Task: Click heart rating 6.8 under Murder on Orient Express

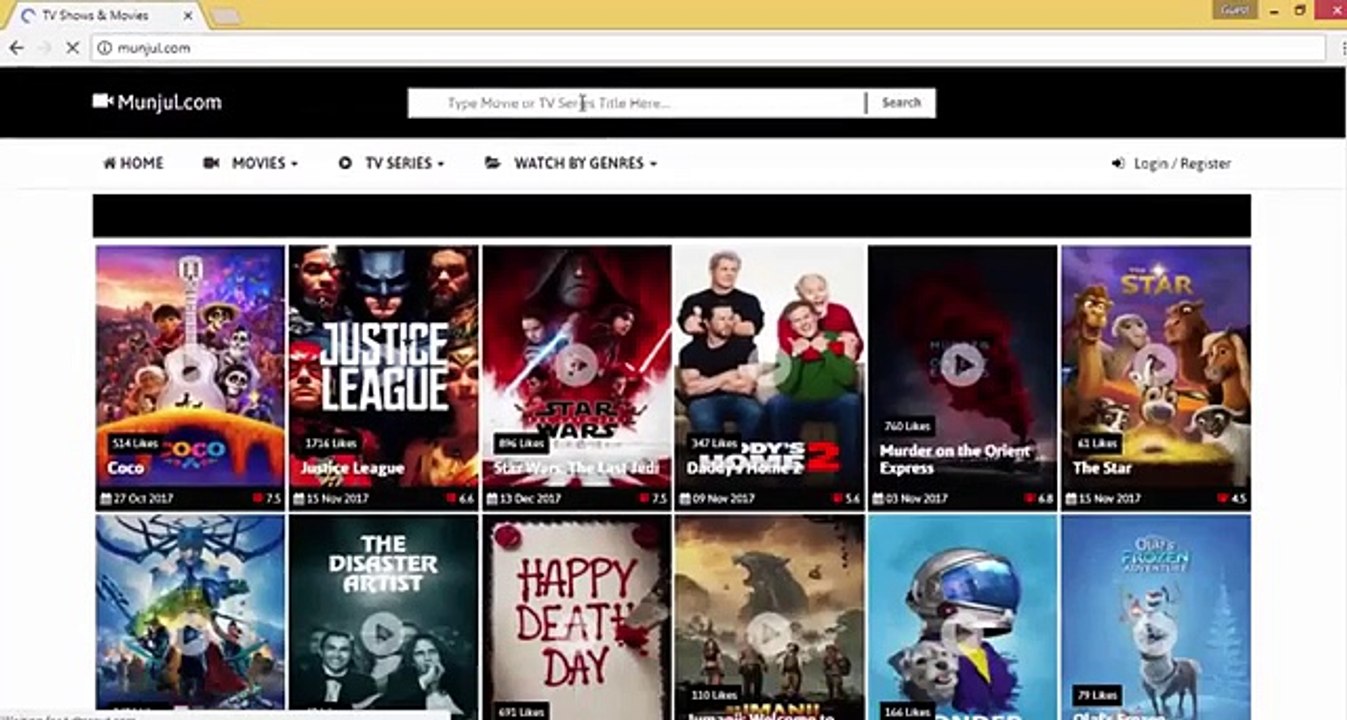Action: tap(1038, 498)
